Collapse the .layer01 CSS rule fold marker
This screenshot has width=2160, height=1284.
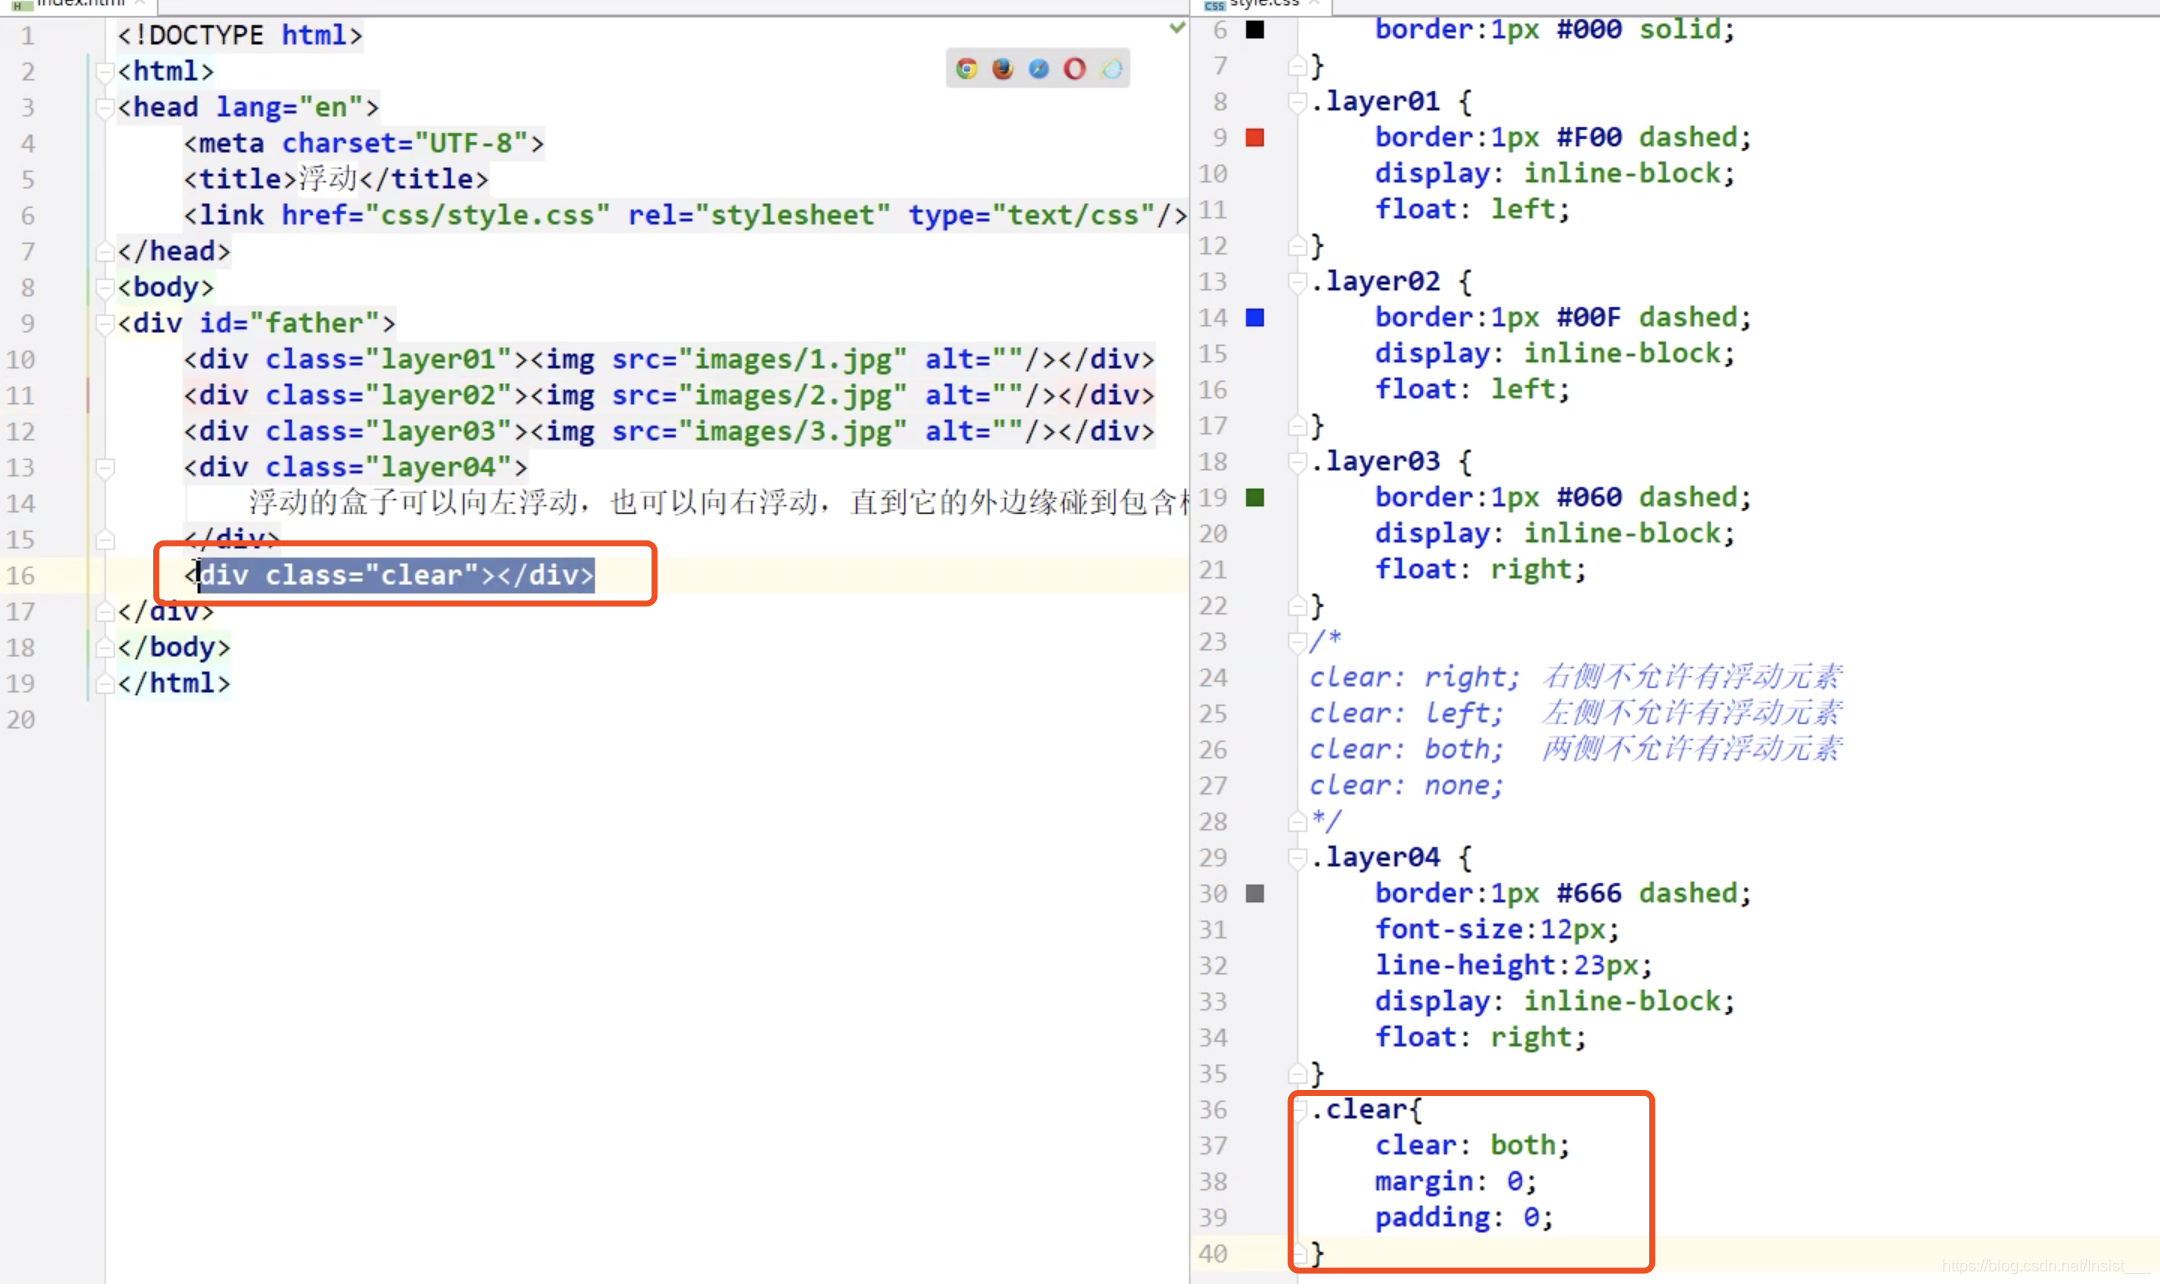click(x=1297, y=102)
